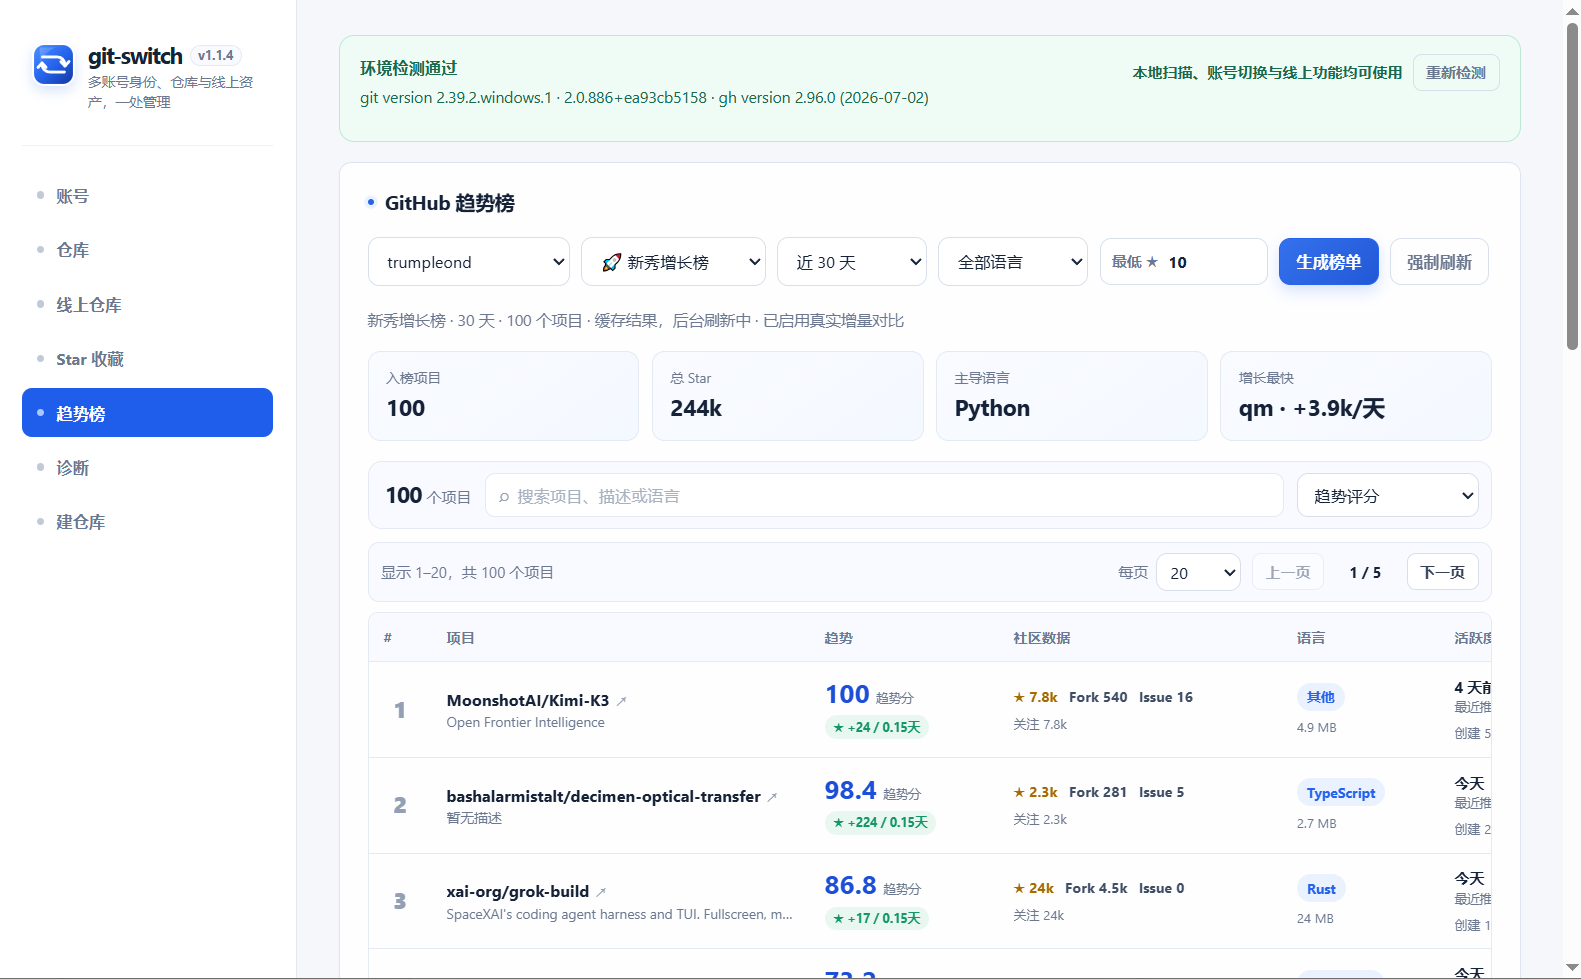The width and height of the screenshot is (1581, 979).
Task: Click the 趋势 column header
Action: click(x=838, y=638)
